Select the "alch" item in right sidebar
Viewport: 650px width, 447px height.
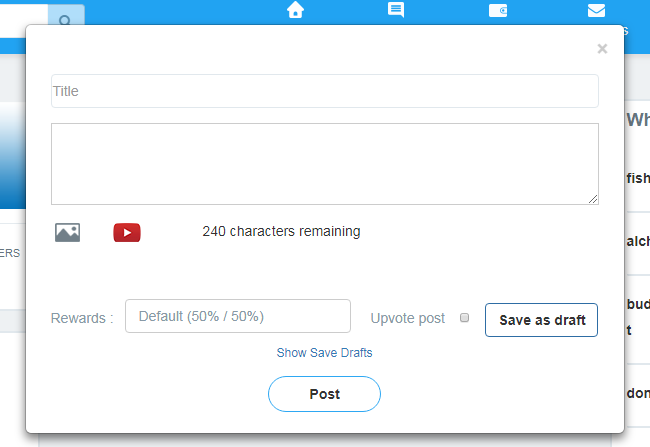click(638, 241)
